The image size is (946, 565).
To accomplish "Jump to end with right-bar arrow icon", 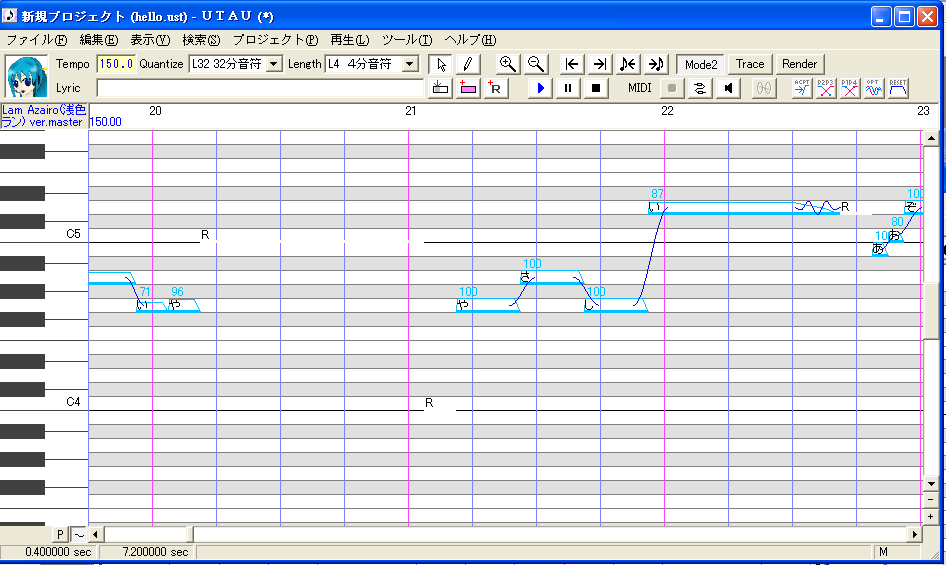I will pos(599,64).
